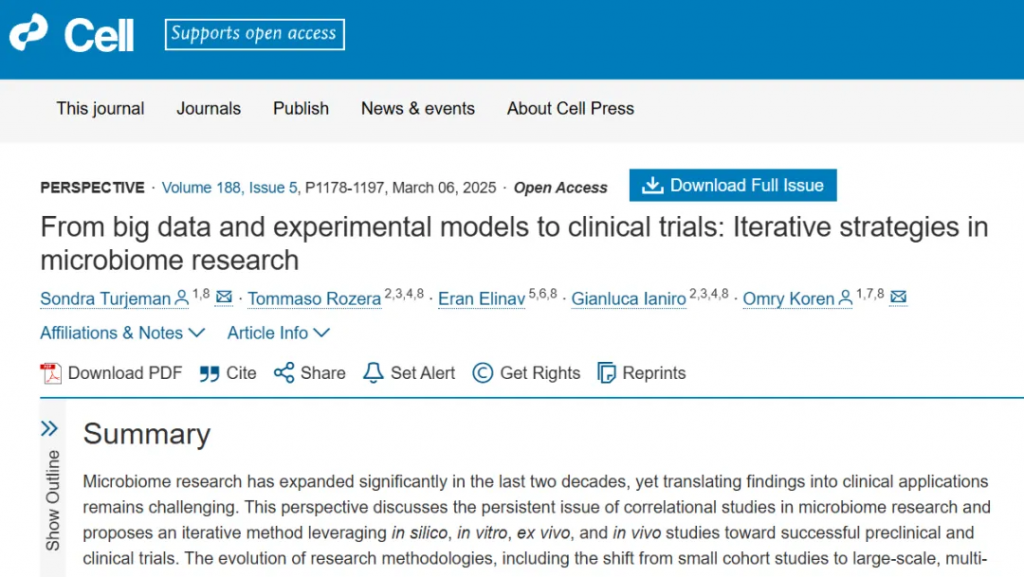Click the Download PDF icon

coord(51,373)
